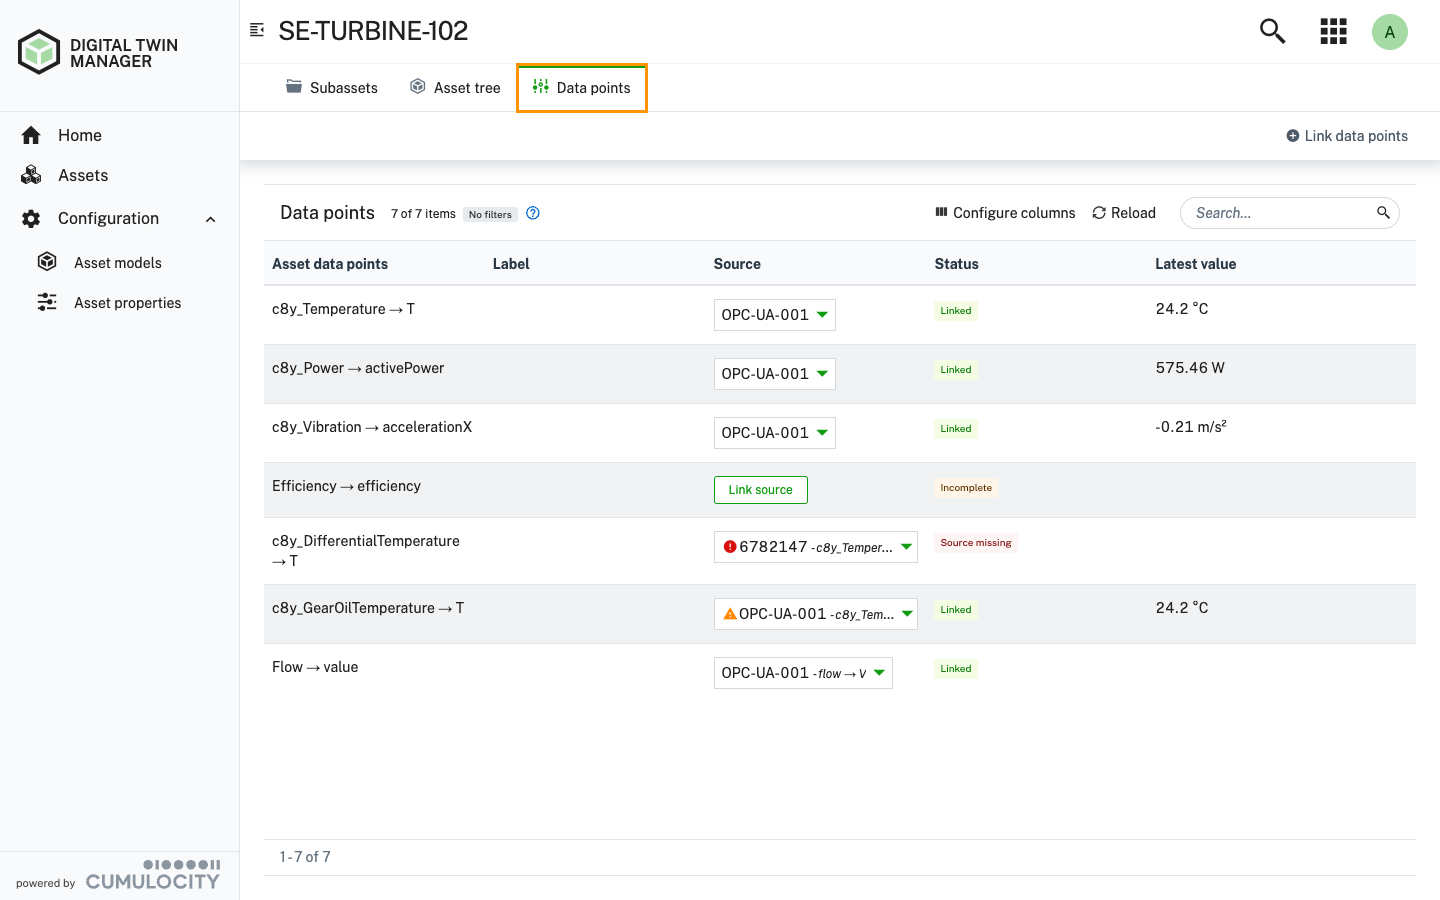Reload the data points table
The image size is (1440, 900).
coord(1123,212)
